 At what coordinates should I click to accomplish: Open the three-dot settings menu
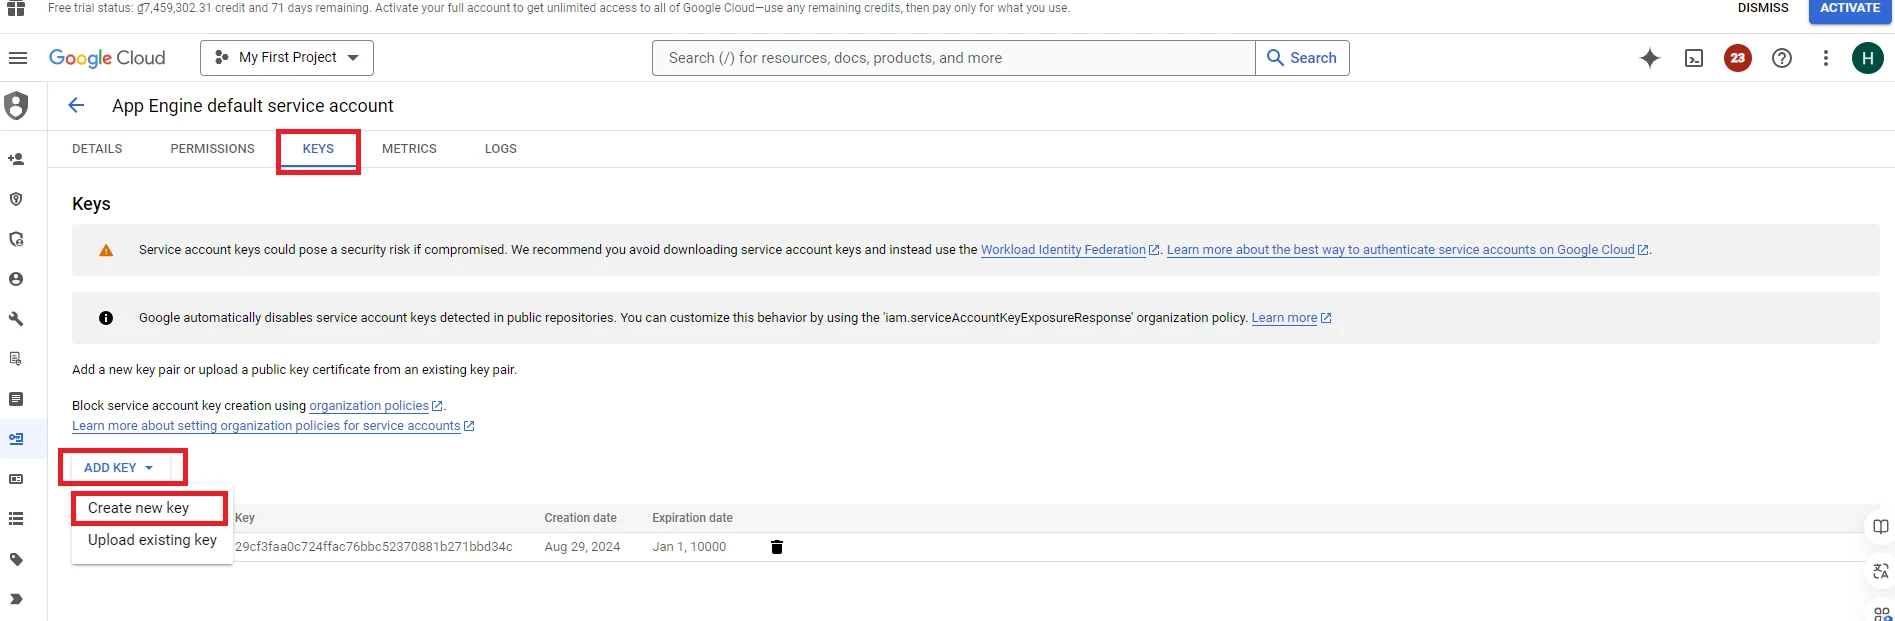(x=1826, y=58)
